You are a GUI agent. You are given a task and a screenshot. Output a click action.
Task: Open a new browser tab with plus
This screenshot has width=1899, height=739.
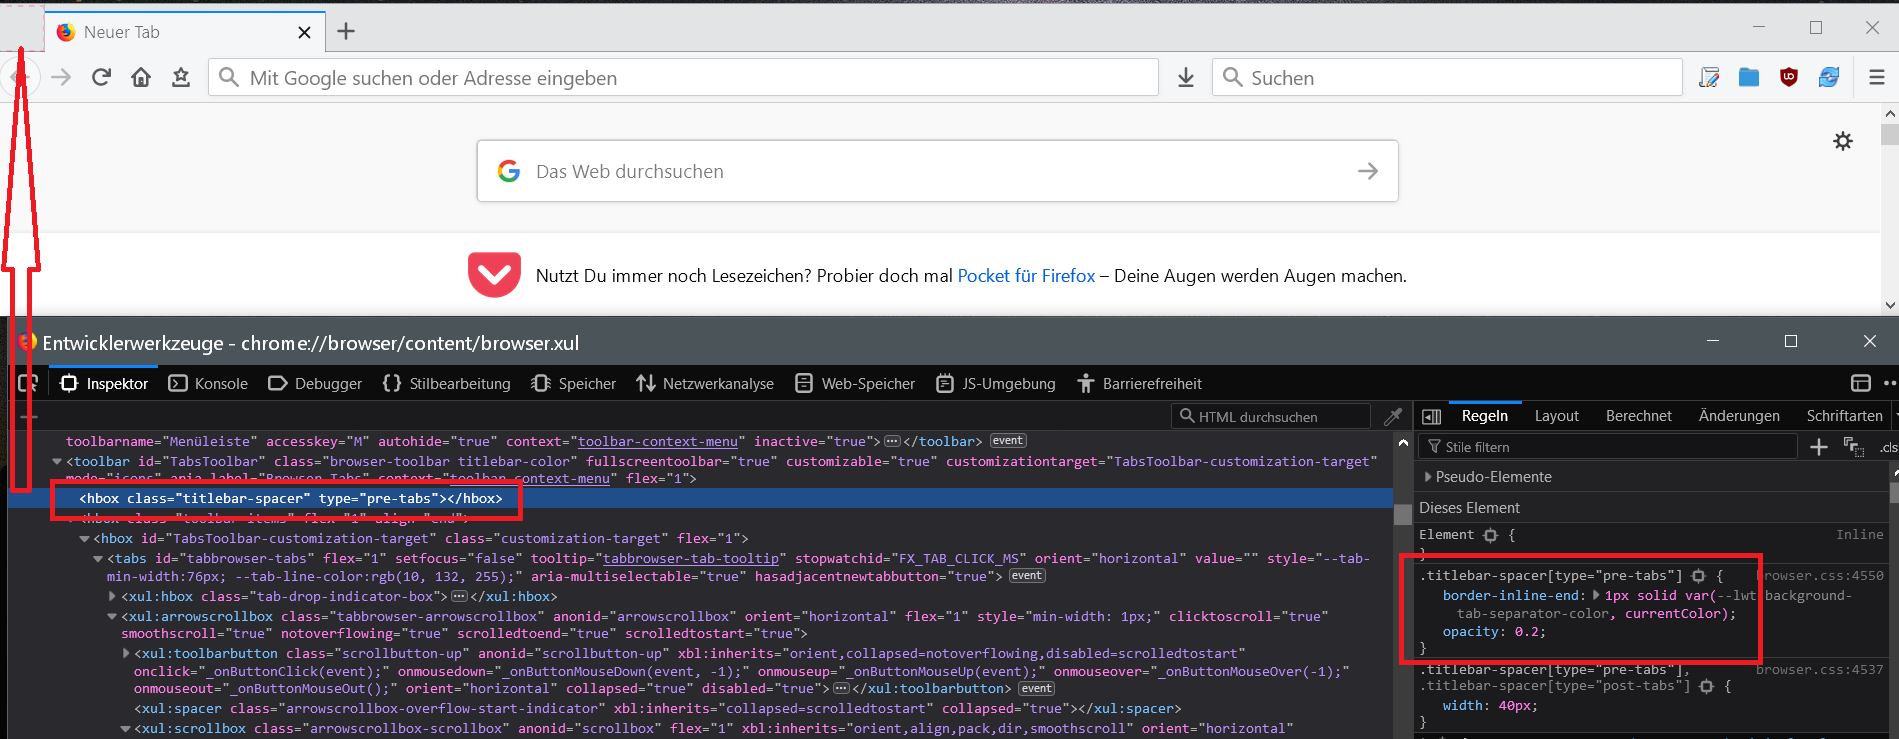coord(346,31)
